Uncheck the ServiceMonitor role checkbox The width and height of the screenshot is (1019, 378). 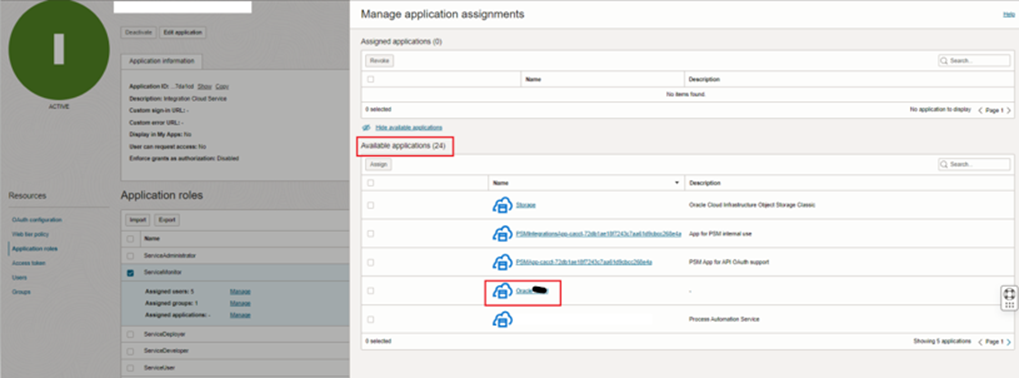coord(131,273)
